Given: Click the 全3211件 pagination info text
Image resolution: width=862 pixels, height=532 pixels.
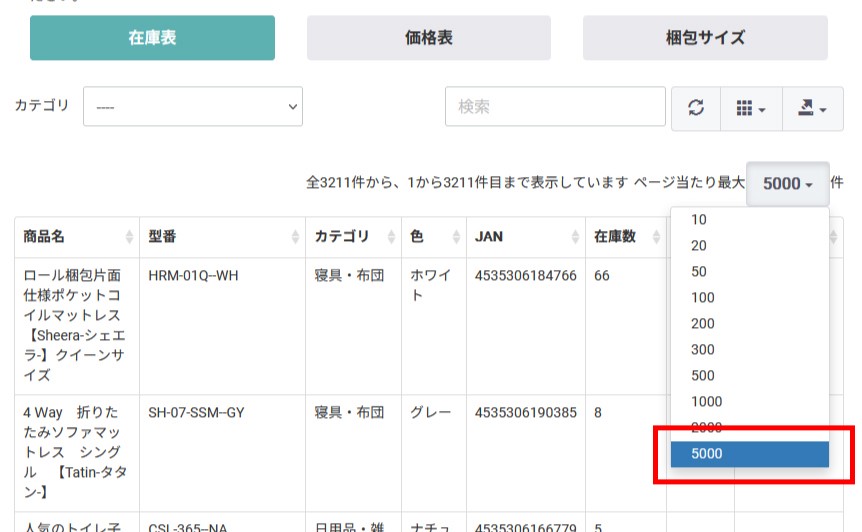Looking at the screenshot, I should click(467, 182).
